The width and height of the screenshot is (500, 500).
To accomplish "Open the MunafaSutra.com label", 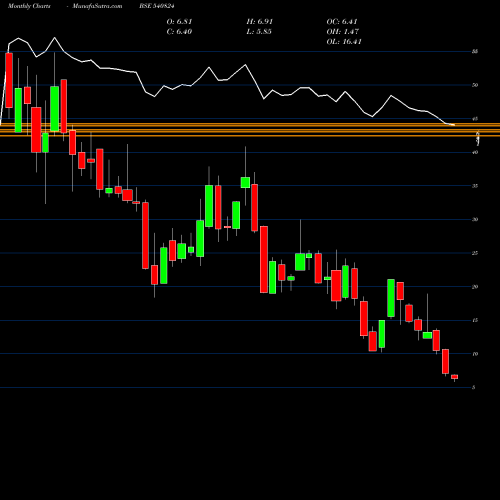I will (x=97, y=6).
